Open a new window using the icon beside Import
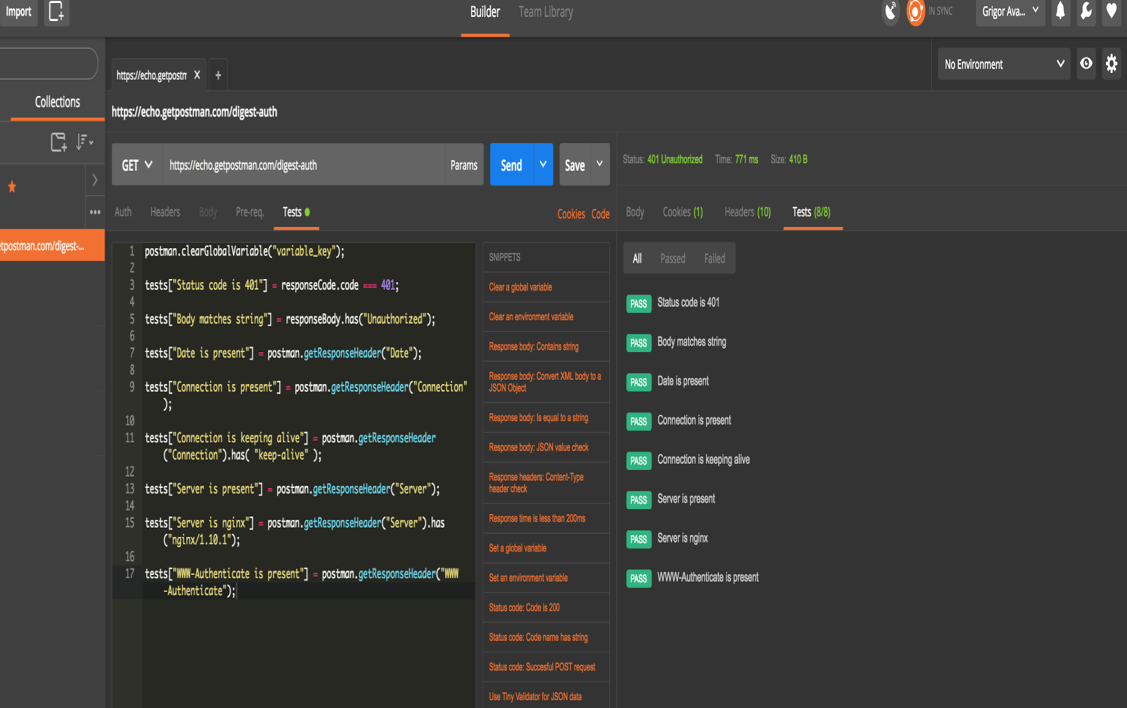This screenshot has width=1127, height=708. click(56, 12)
